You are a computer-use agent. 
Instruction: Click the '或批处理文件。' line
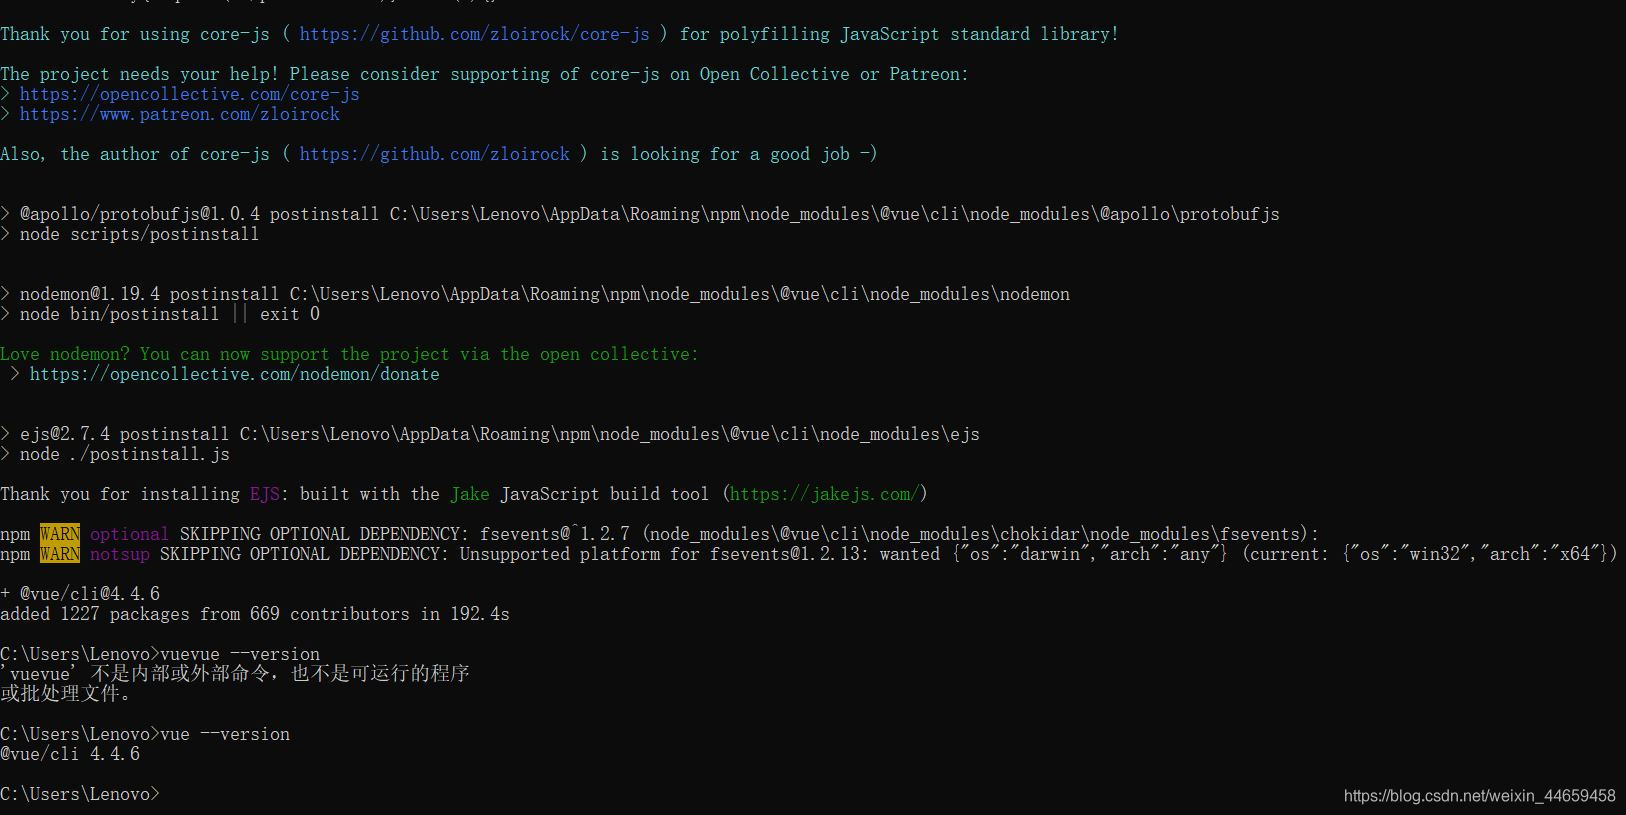pyautogui.click(x=65, y=694)
